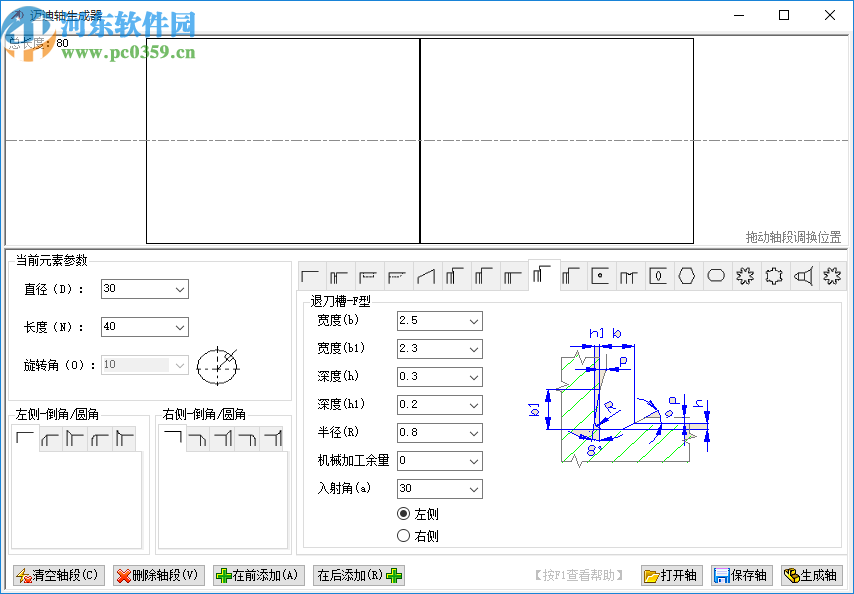Select the rightmost gear segment type icon

pos(830,275)
